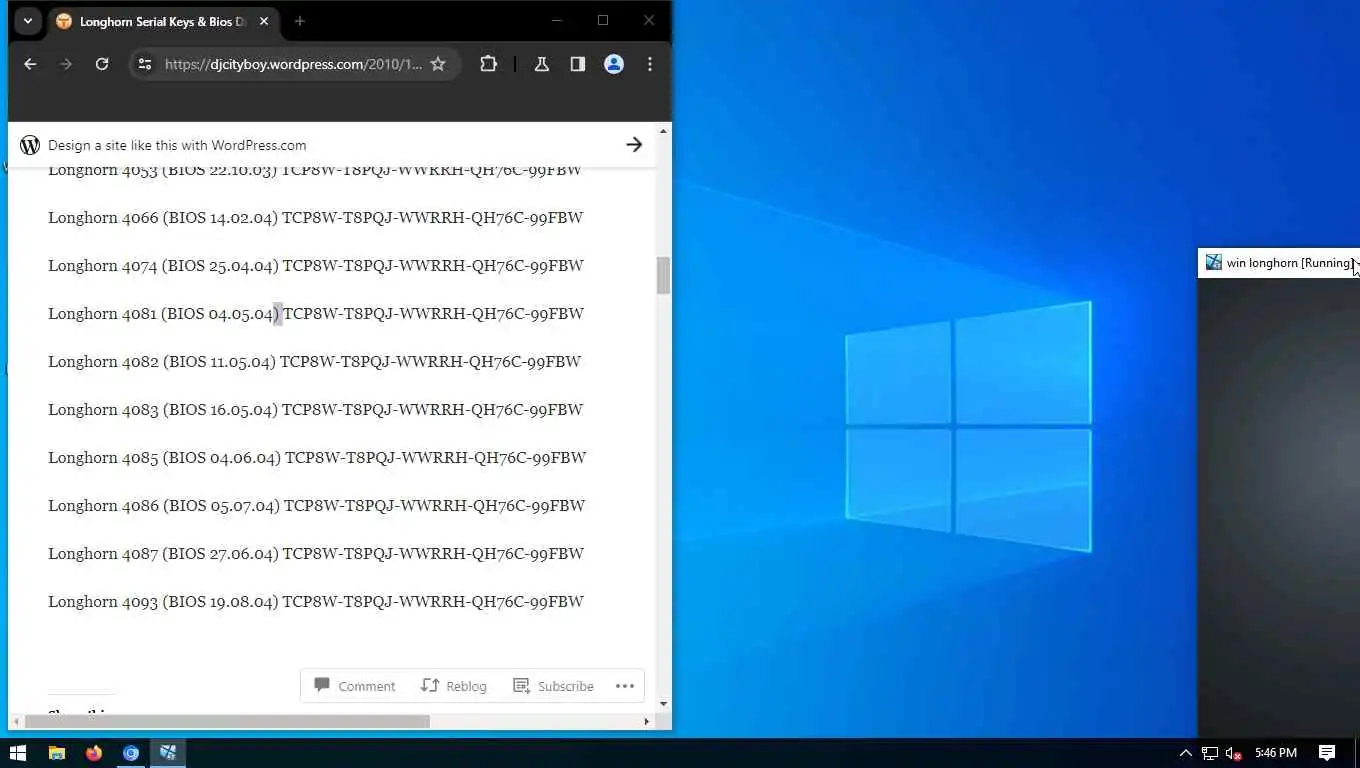Click the Longhorn 4086 (BIOS 05.07.04) line

click(316, 505)
